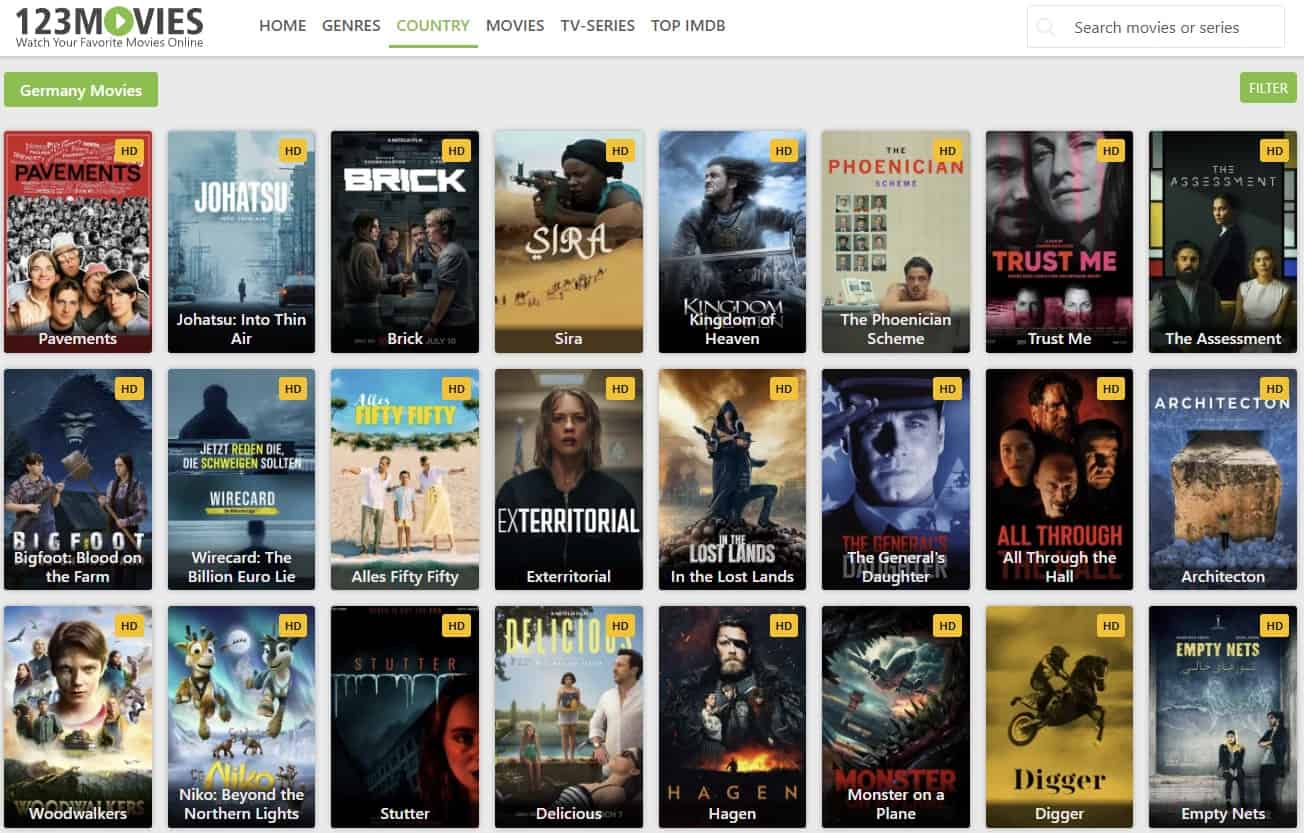
Task: Open Niko: Beyond the Northern Lights poster
Action: 241,716
